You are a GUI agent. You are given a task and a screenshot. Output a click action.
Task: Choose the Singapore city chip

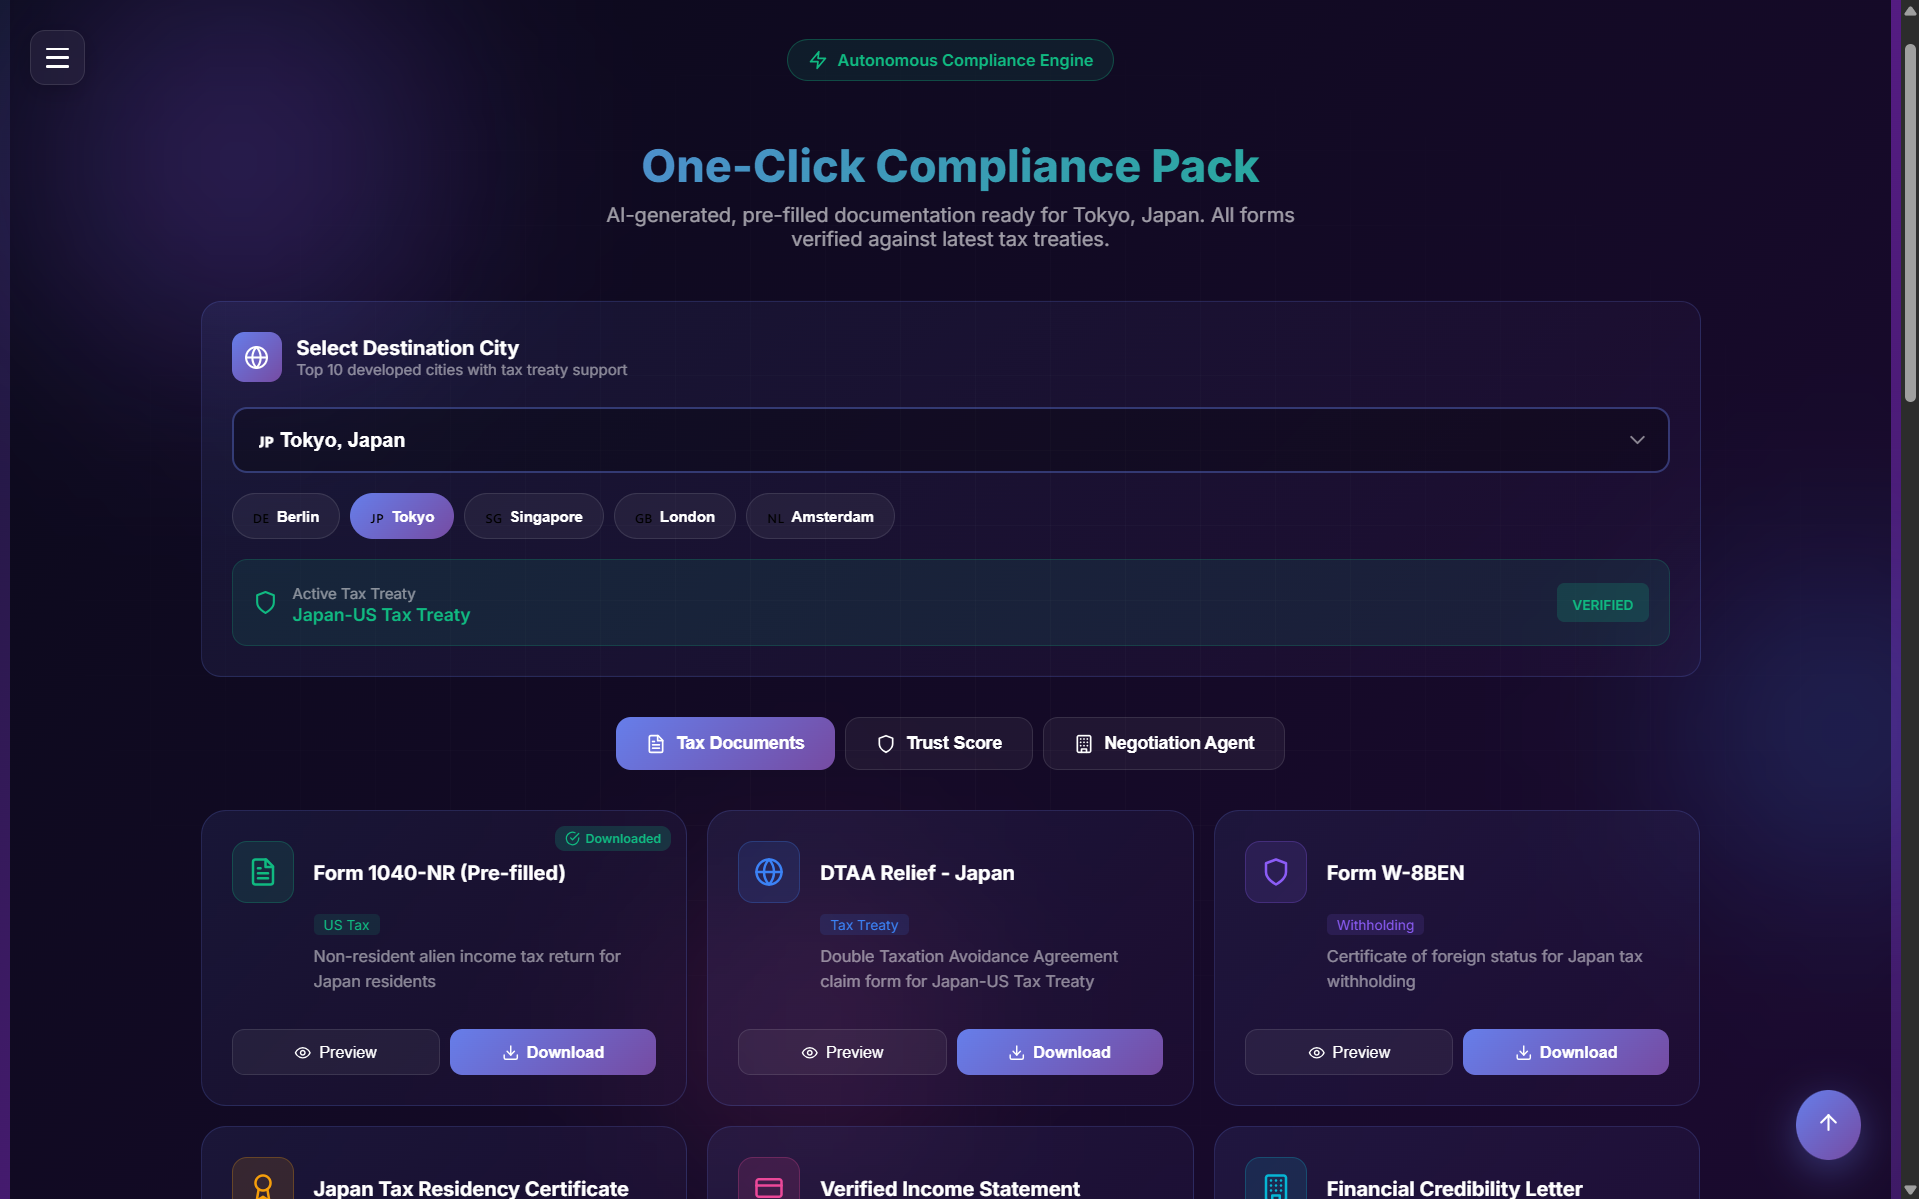pos(534,516)
